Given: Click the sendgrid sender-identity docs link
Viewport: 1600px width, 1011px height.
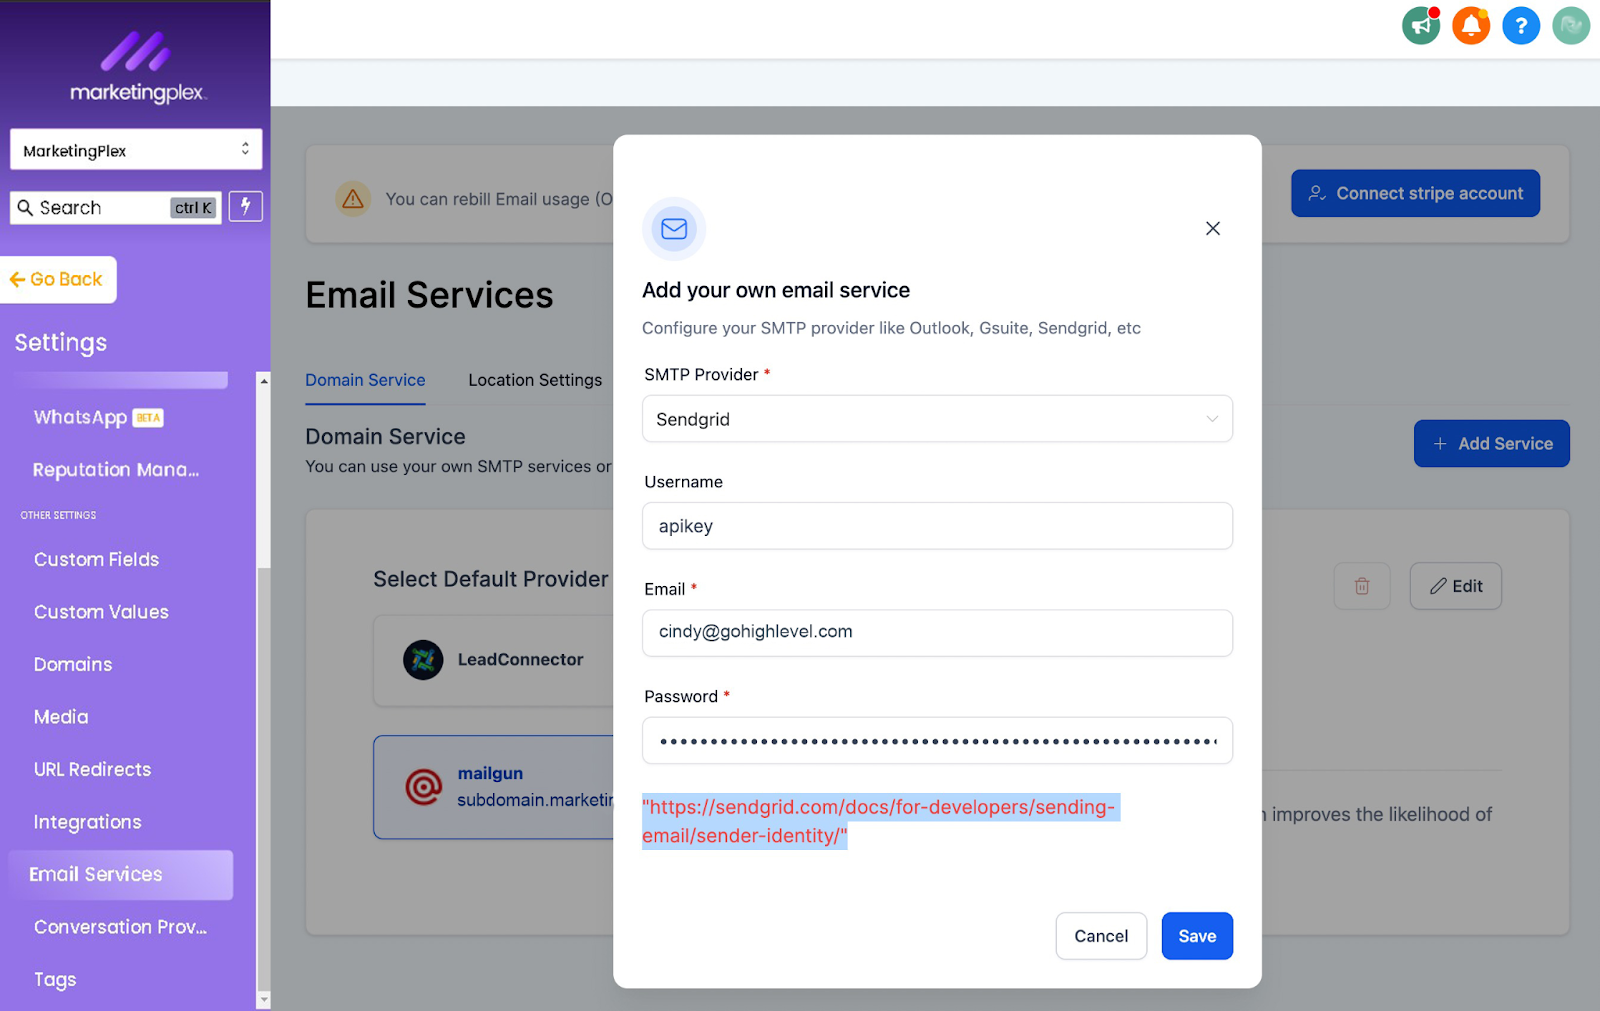Looking at the screenshot, I should point(880,821).
